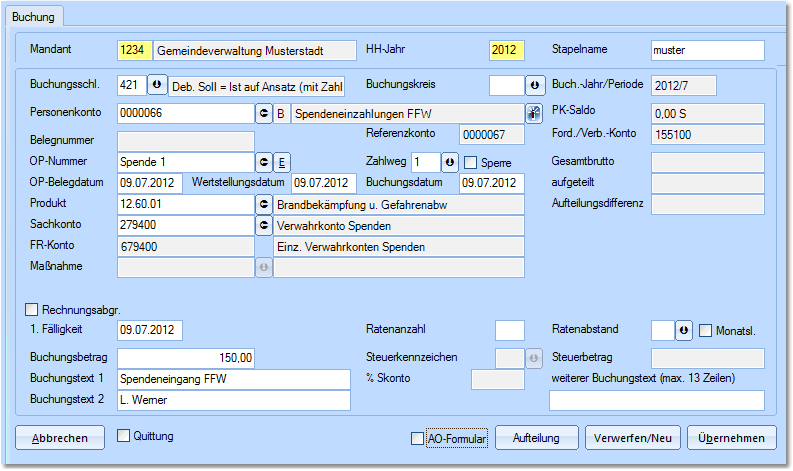Toggle the Quittung checkbox
The image size is (793, 471).
pos(124,436)
